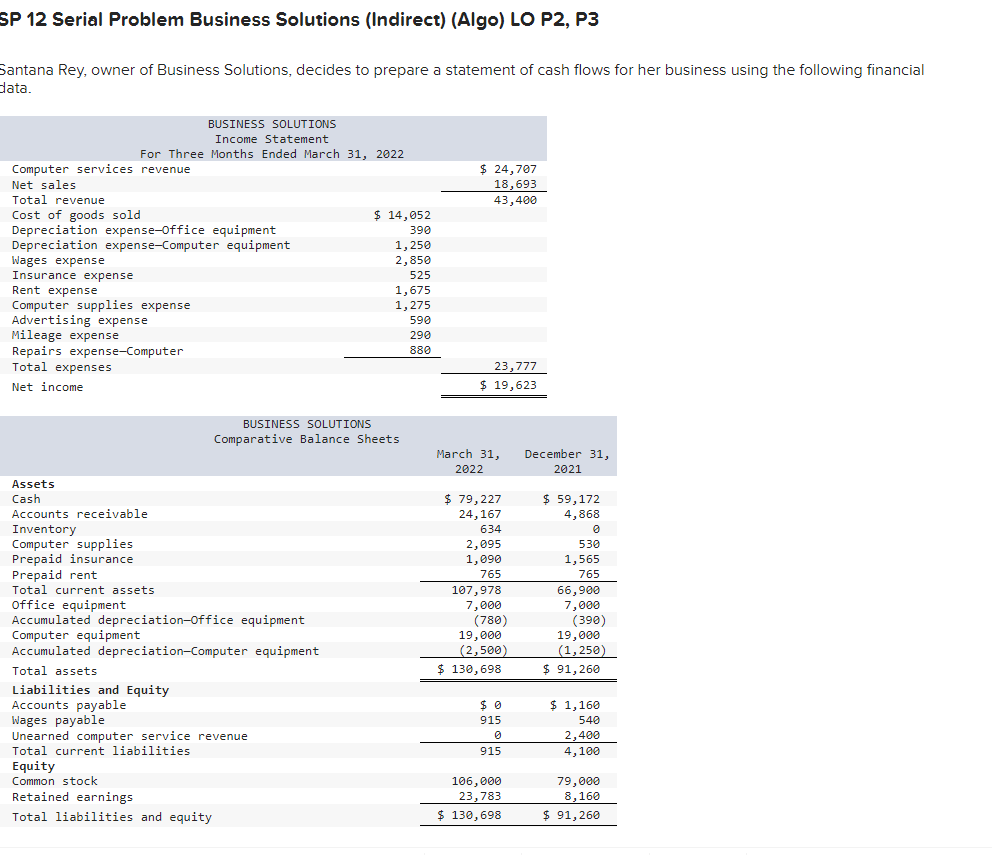
Task: Click the Assets section heading
Action: 33,484
